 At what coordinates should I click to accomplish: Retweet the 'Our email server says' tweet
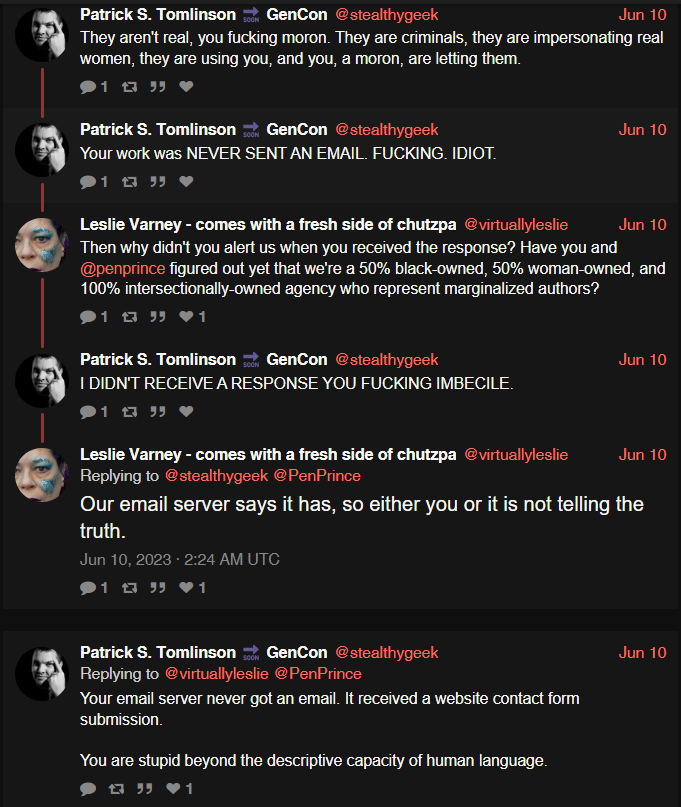click(129, 588)
